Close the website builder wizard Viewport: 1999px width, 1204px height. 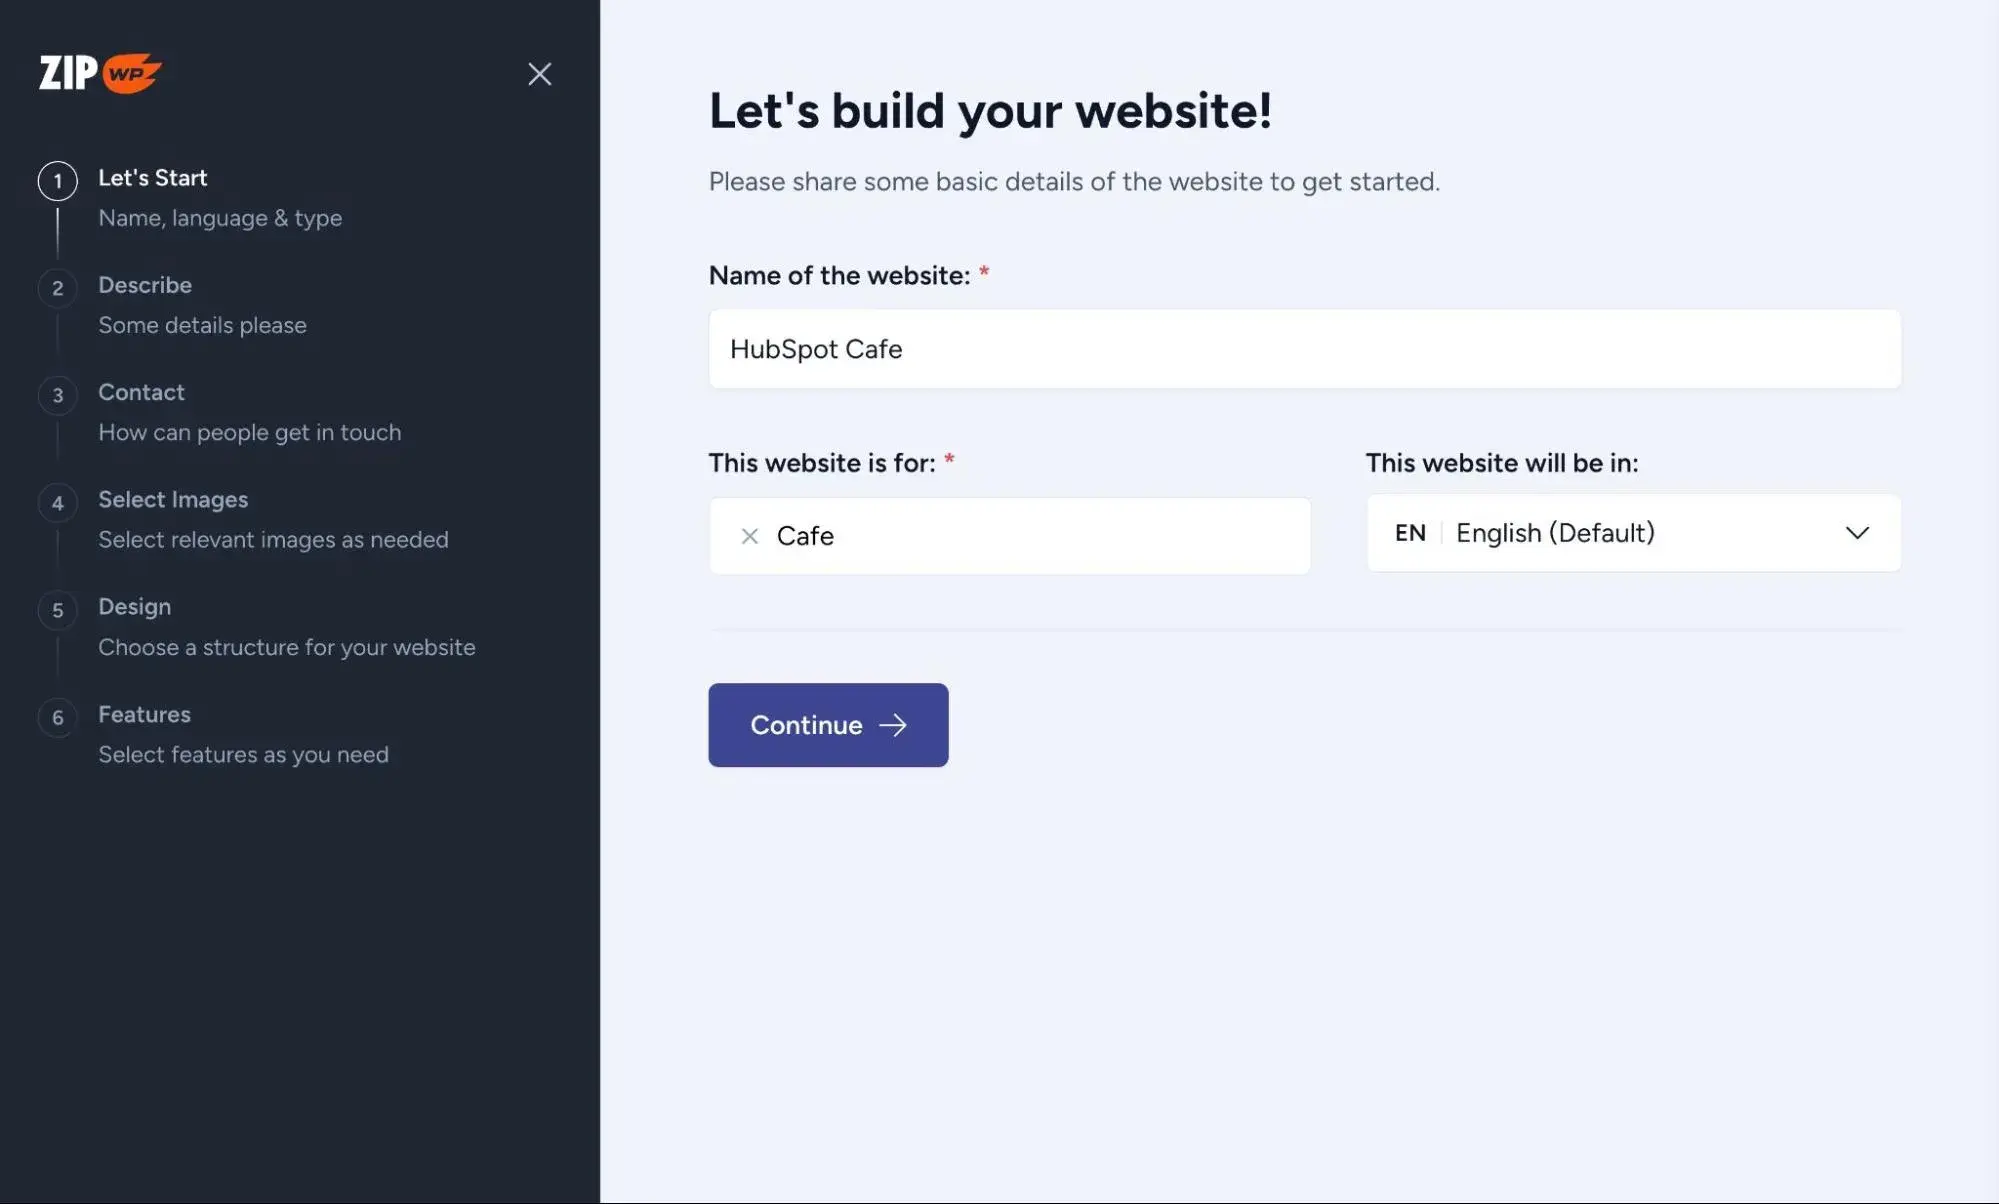click(x=539, y=74)
